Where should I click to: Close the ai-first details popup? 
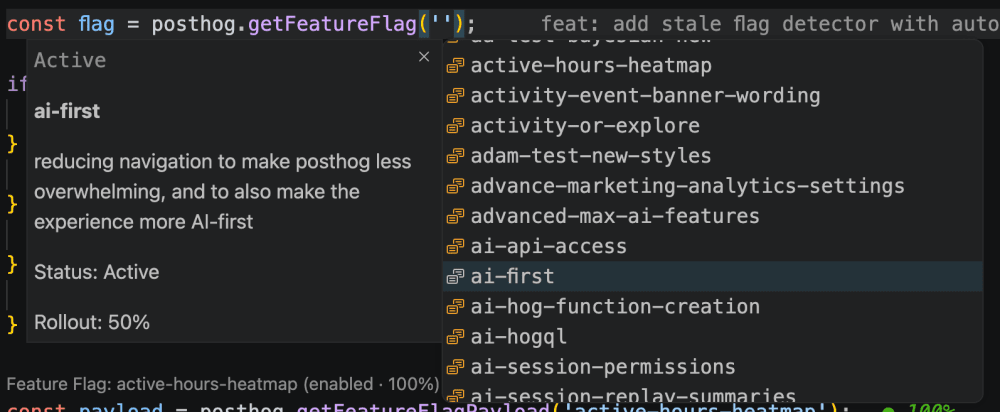click(x=424, y=57)
